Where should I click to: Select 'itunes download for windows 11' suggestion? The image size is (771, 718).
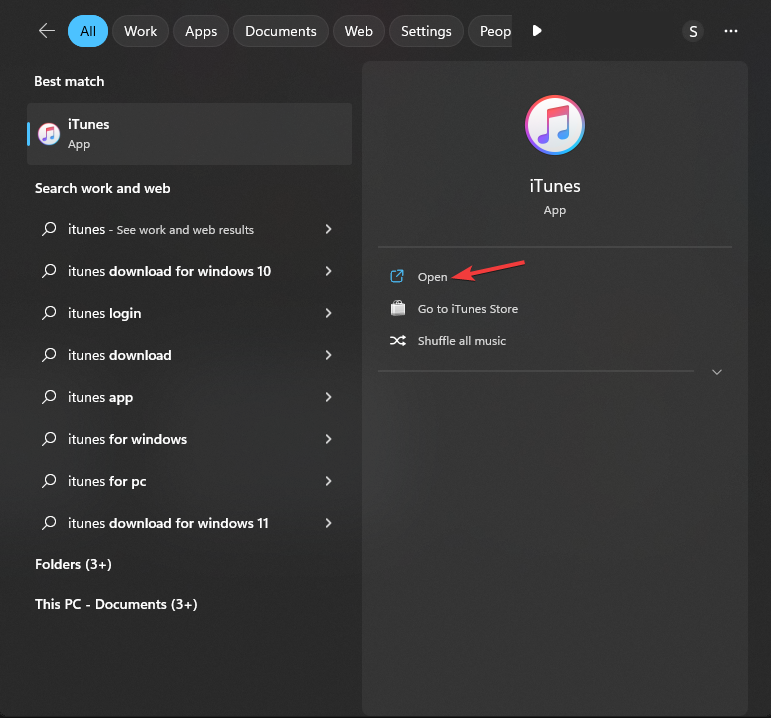point(189,523)
